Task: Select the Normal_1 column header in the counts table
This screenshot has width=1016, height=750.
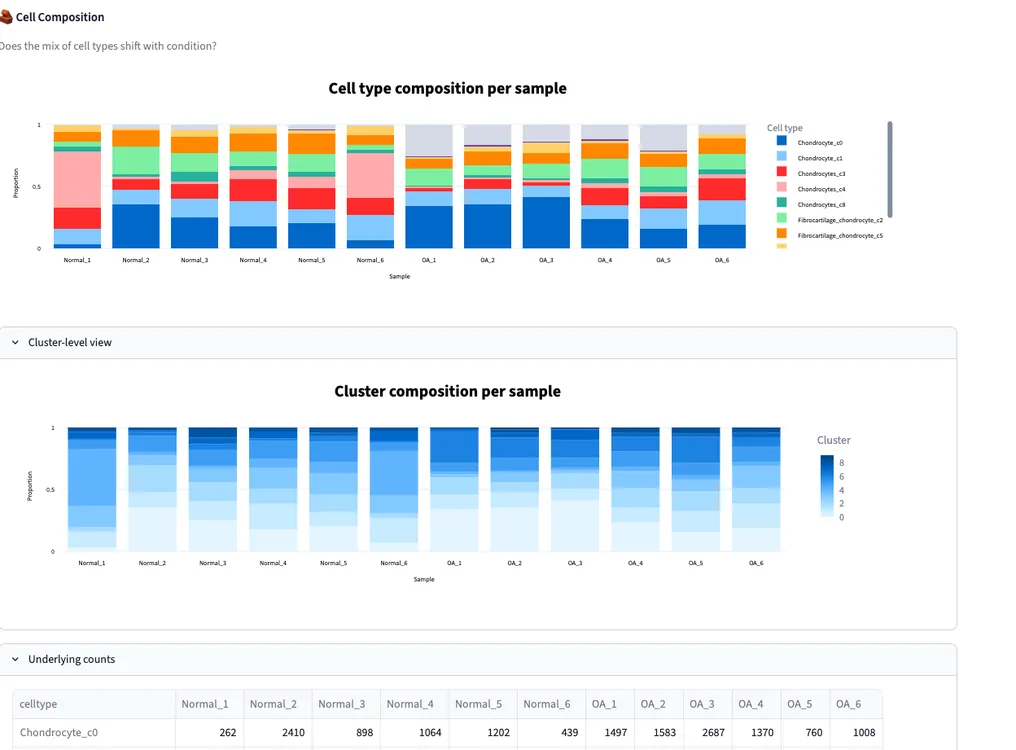Action: (x=209, y=704)
